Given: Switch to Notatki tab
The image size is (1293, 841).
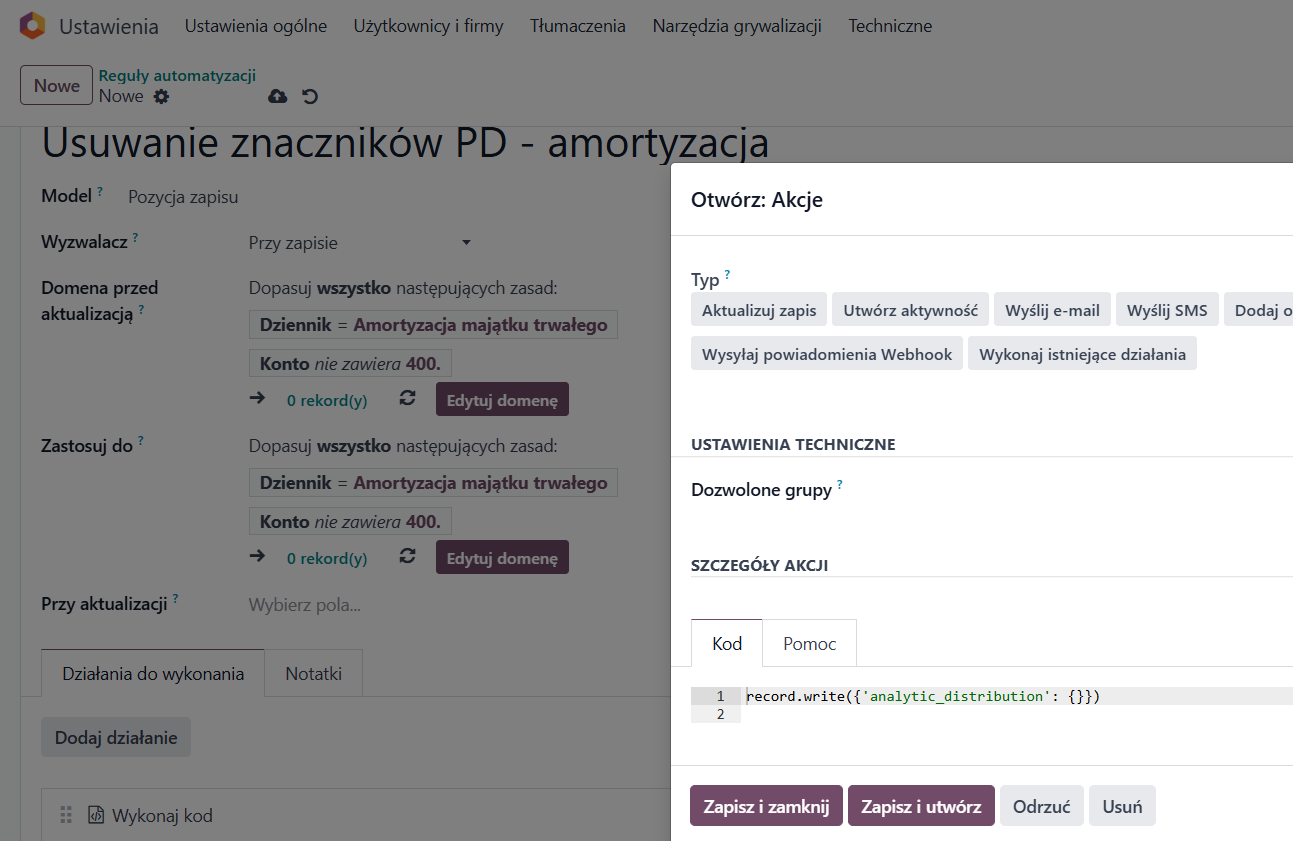Looking at the screenshot, I should click(x=314, y=673).
